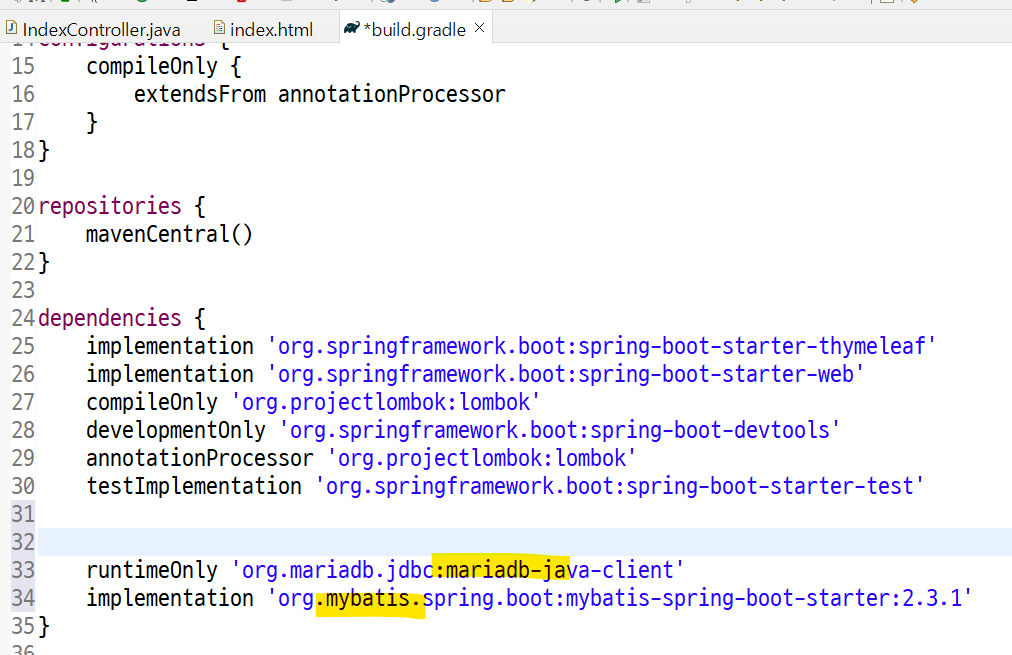This screenshot has height=655, width=1012.
Task: Close the build.gradle tab
Action: click(480, 28)
